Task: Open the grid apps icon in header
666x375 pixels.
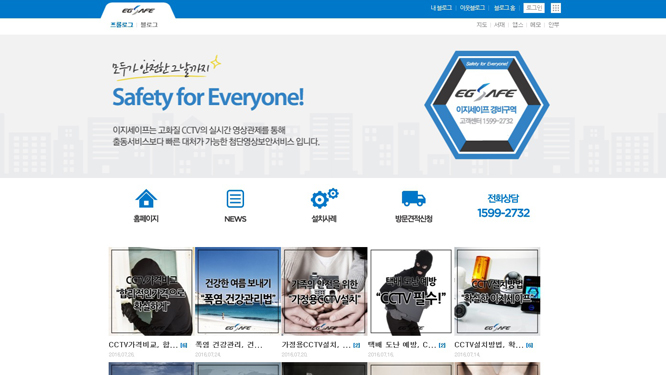Action: 556,8
